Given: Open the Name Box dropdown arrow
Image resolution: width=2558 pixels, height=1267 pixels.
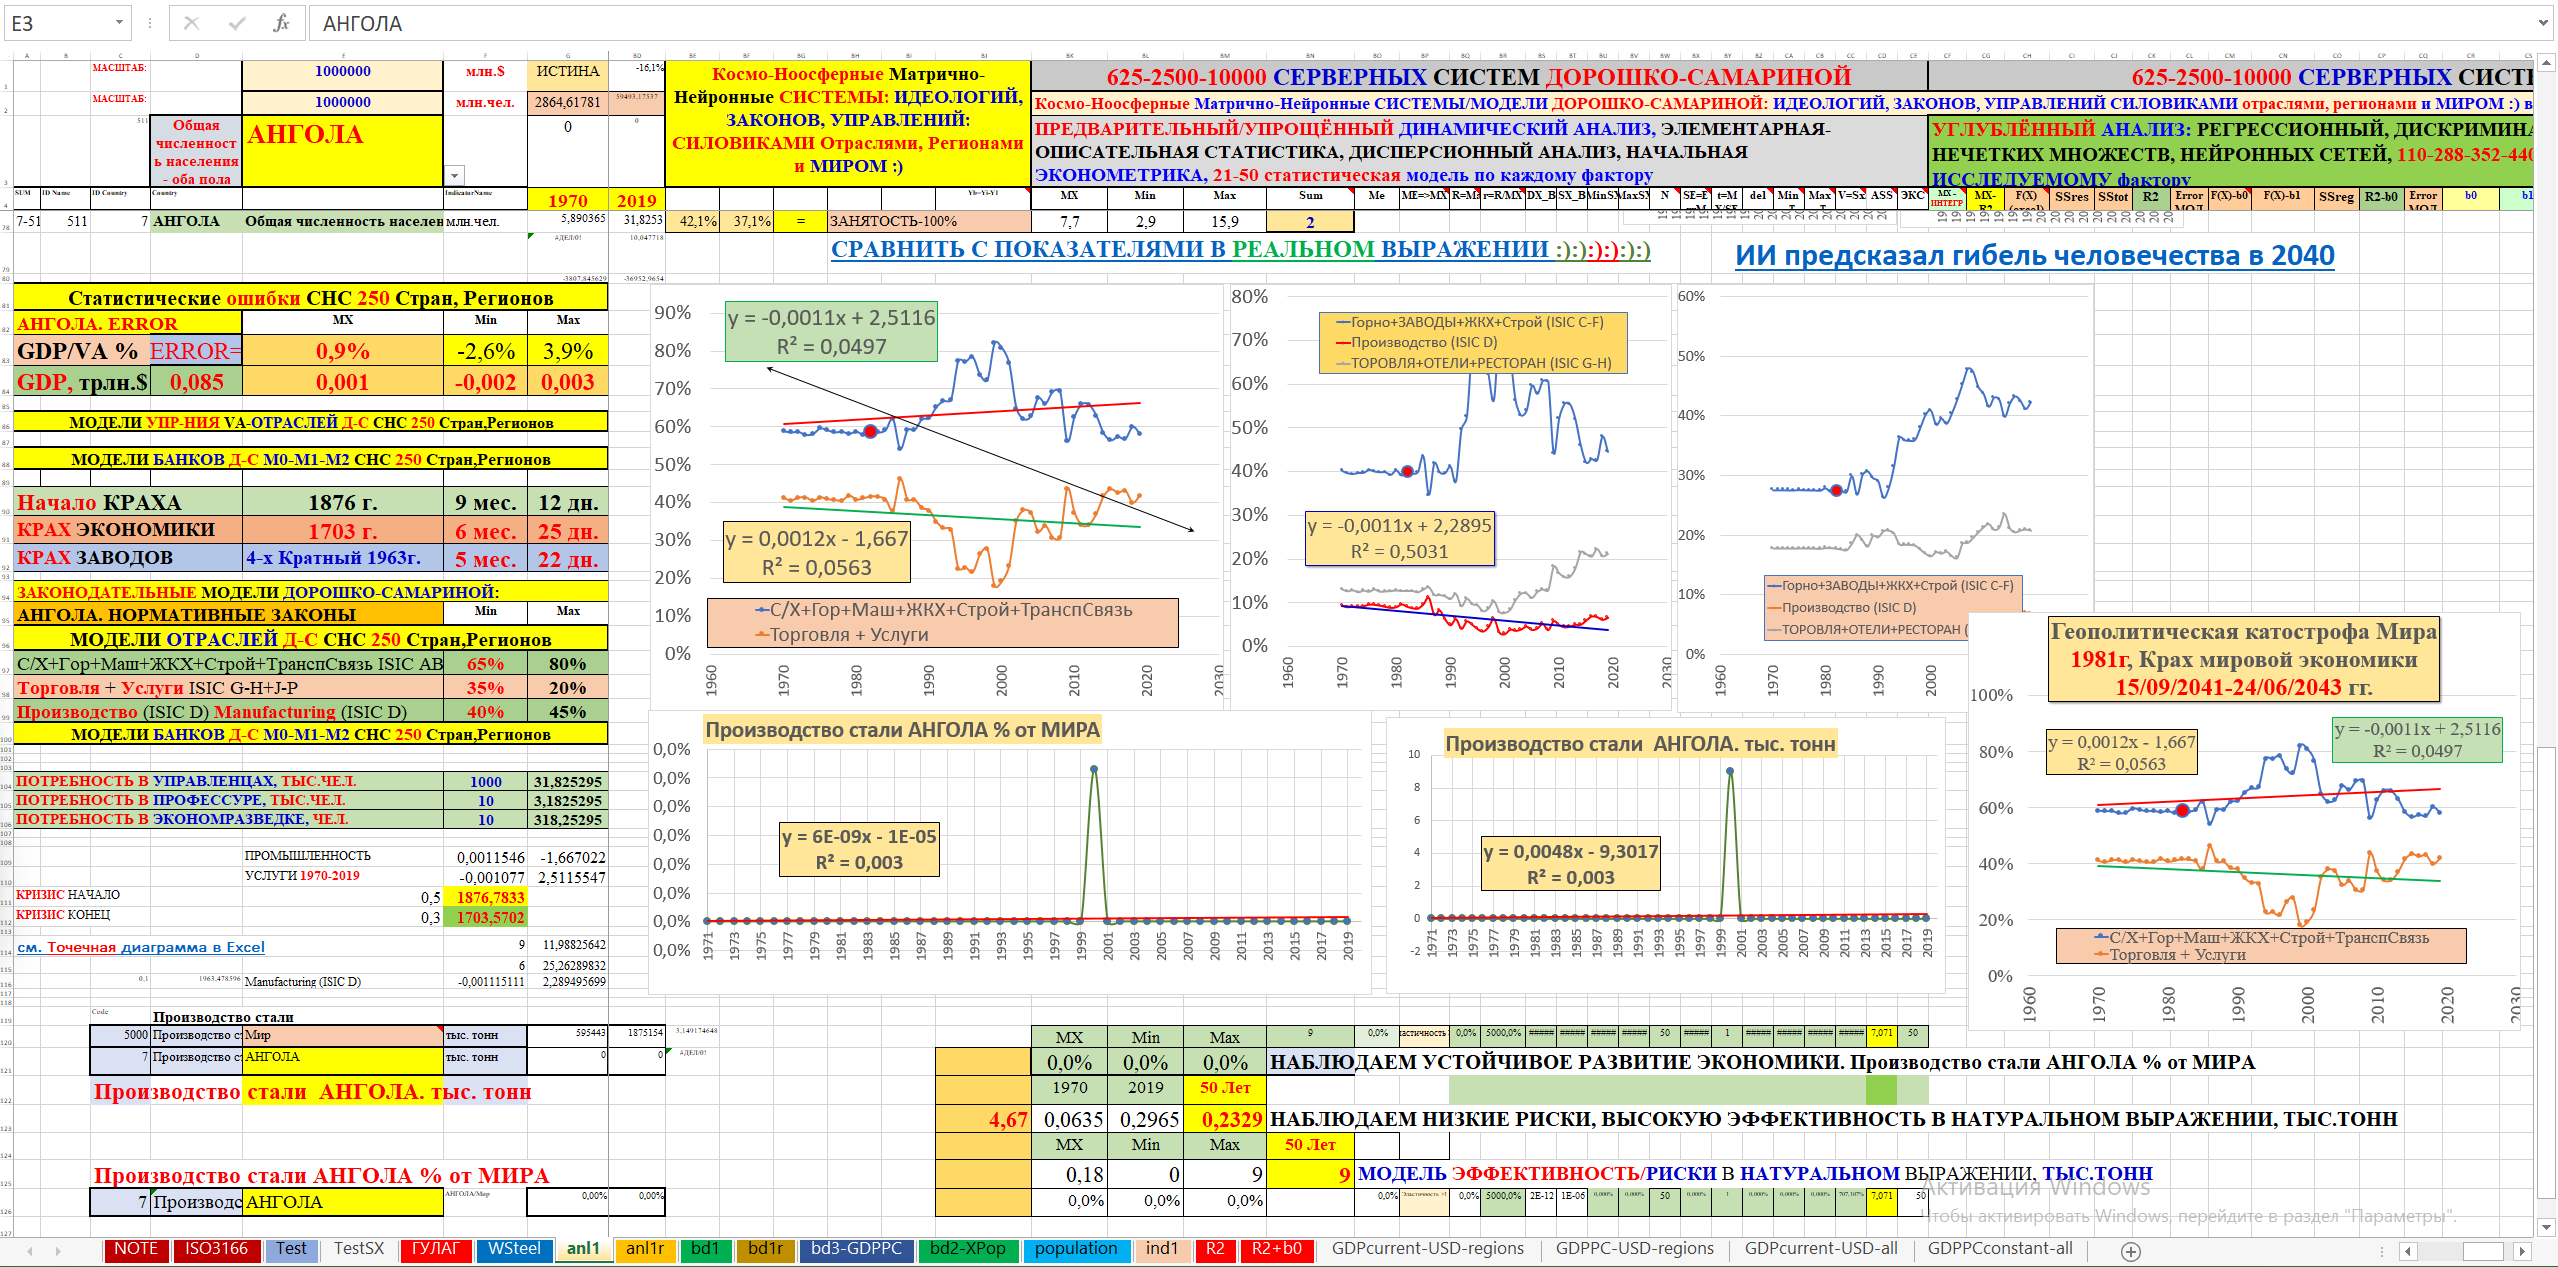Looking at the screenshot, I should click(119, 23).
